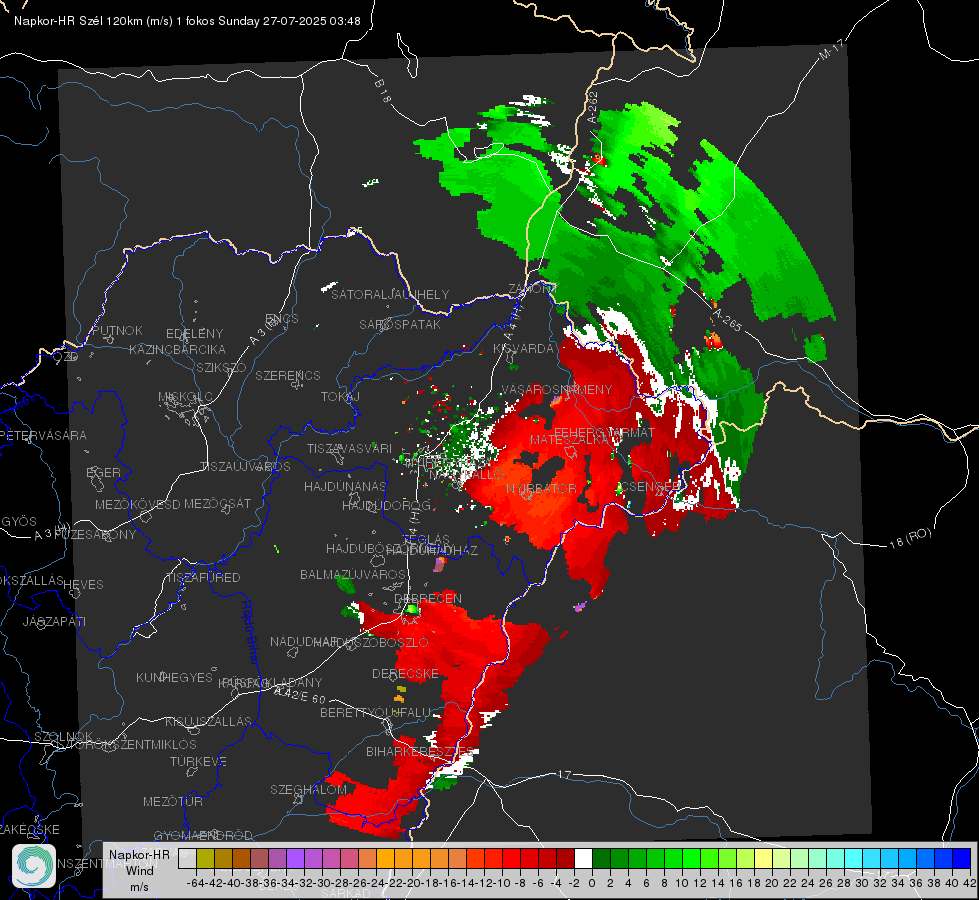Click the SZERENCS city label
The image size is (979, 900).
click(288, 375)
